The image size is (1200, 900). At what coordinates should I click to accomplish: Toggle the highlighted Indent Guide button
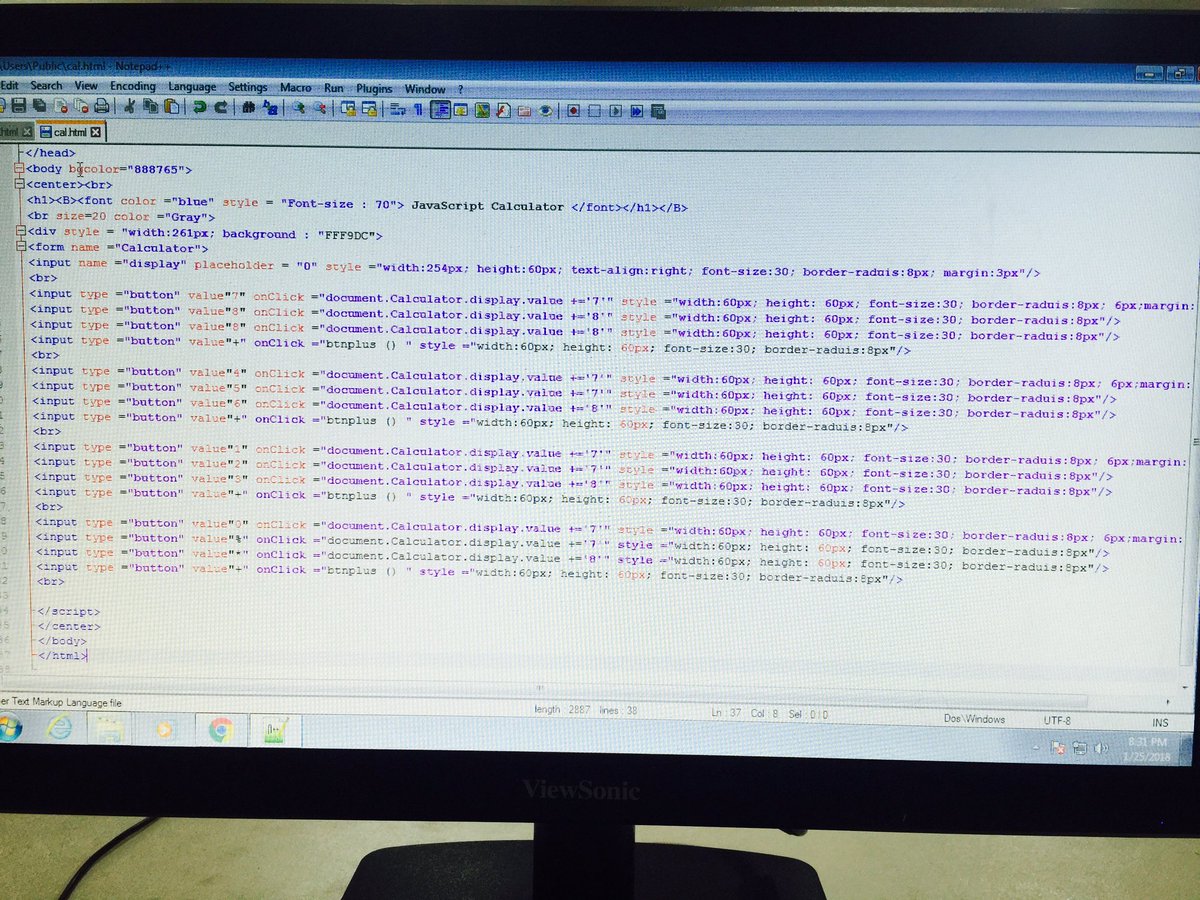coord(440,109)
